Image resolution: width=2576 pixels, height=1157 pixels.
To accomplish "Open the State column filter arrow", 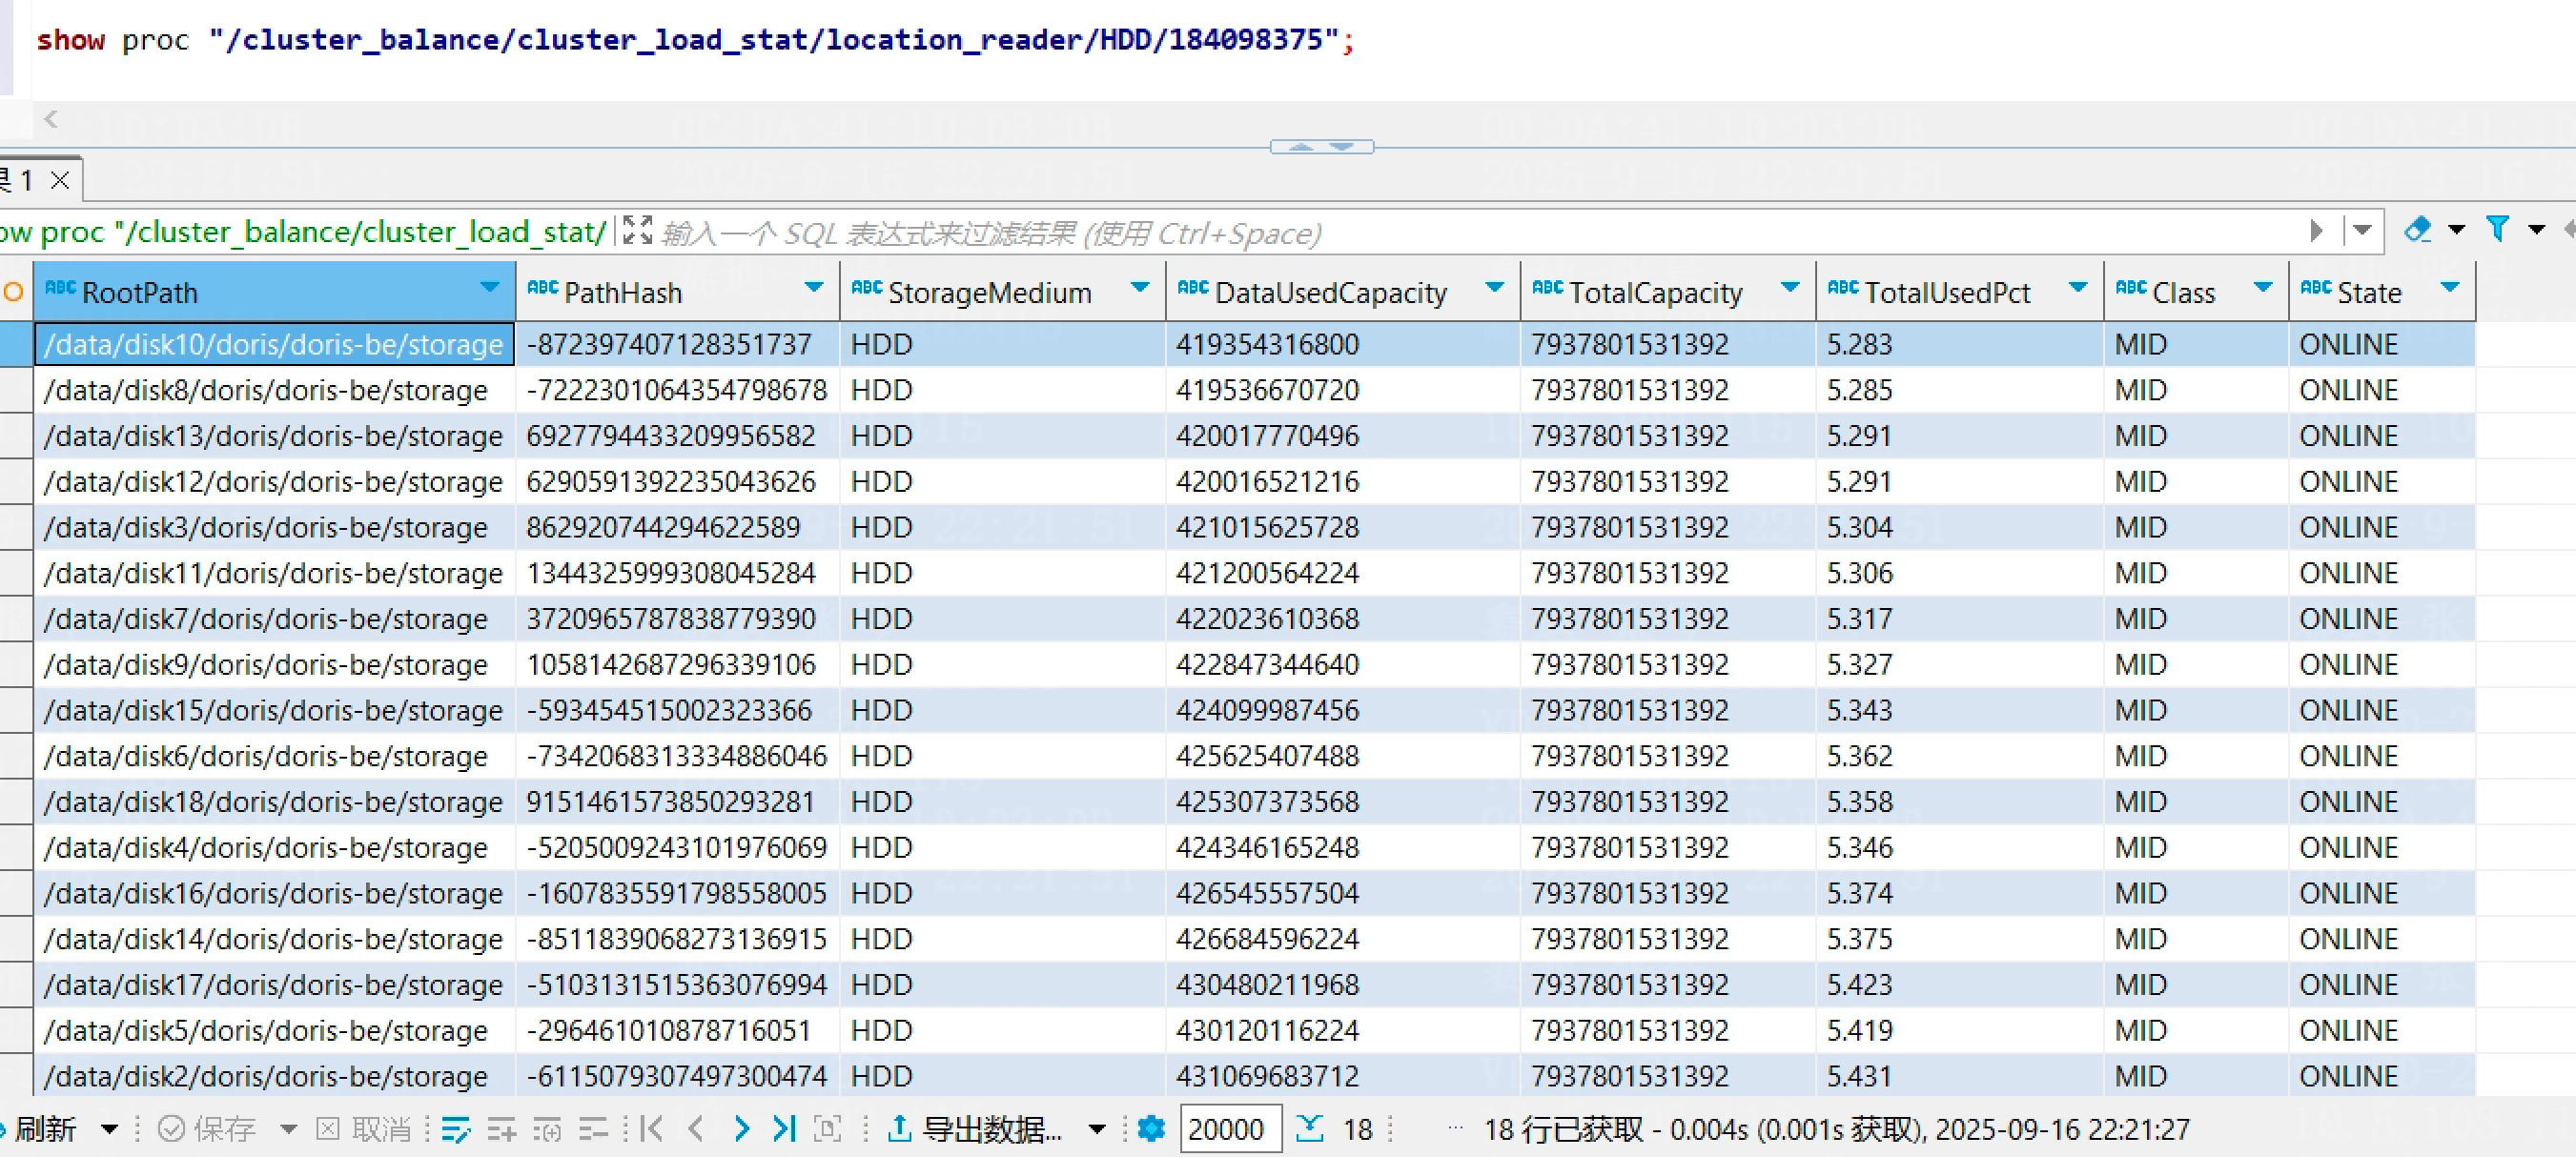I will point(2449,288).
